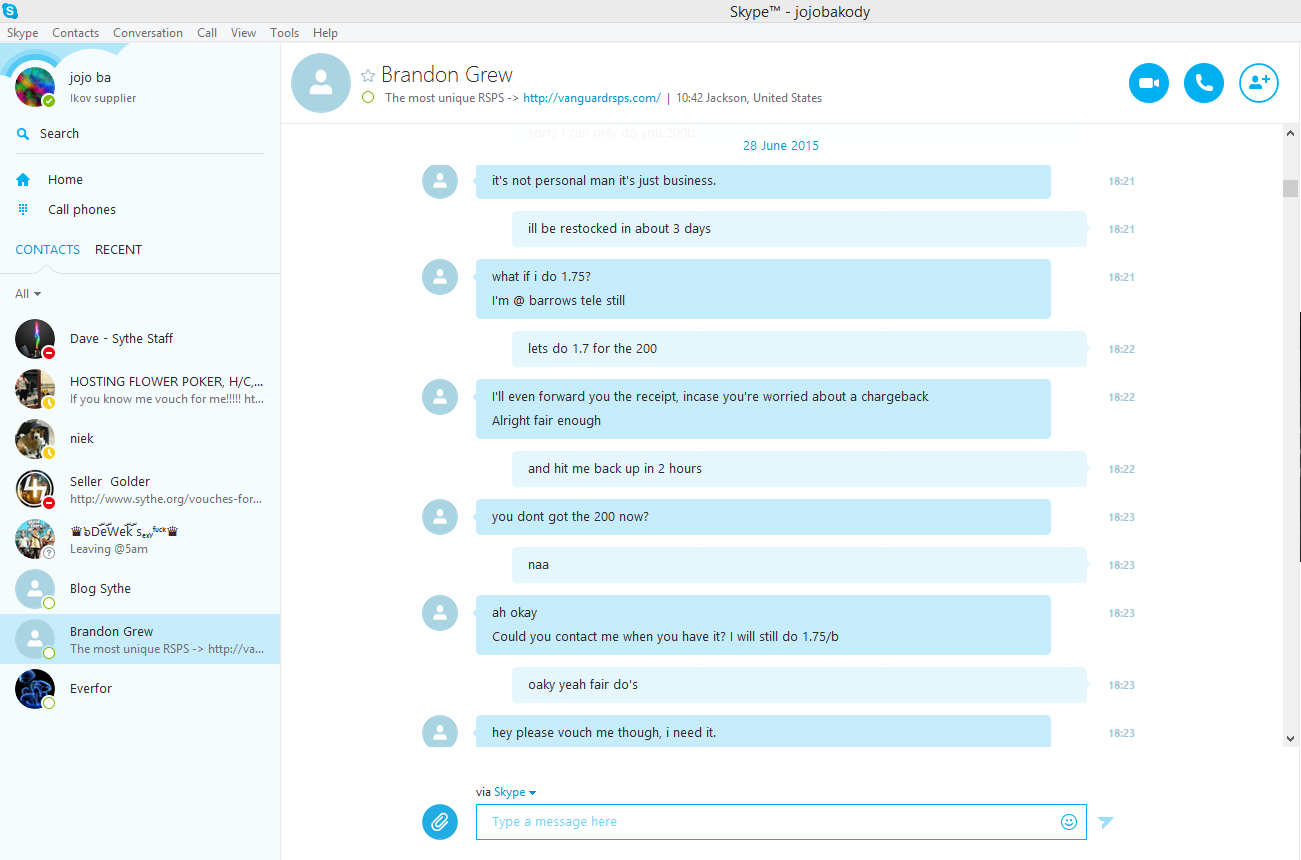Viewport: 1301px width, 860px height.
Task: Start a voice call with Brandon Grew
Action: (1204, 83)
